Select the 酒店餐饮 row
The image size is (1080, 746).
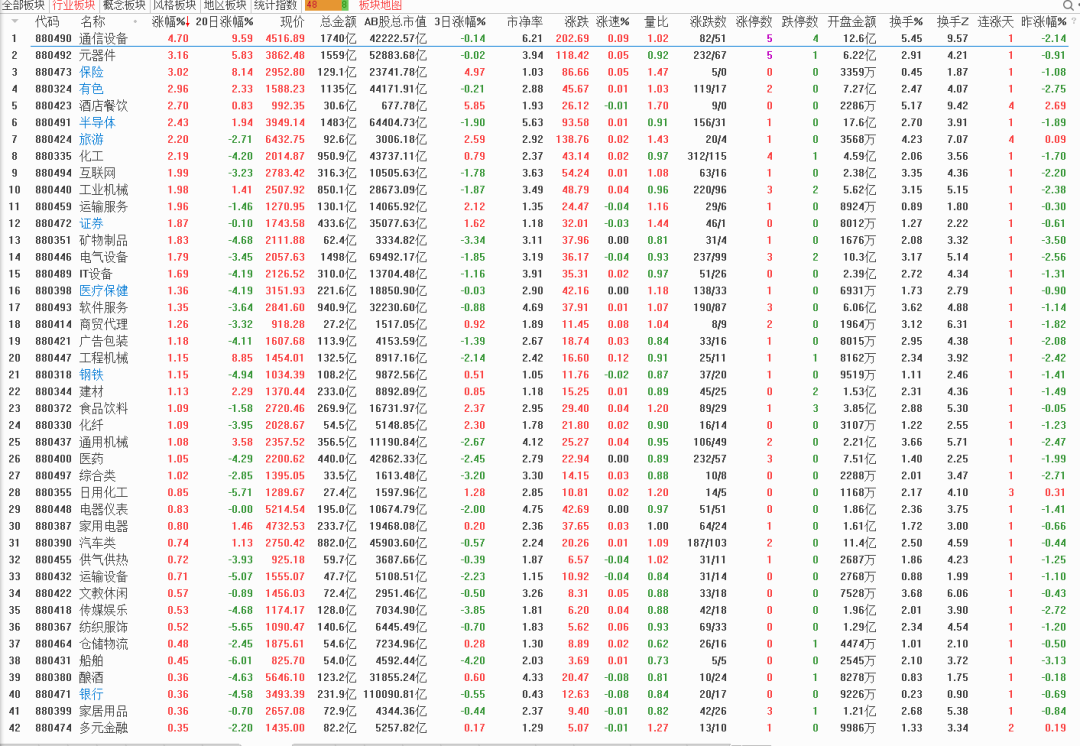point(537,106)
